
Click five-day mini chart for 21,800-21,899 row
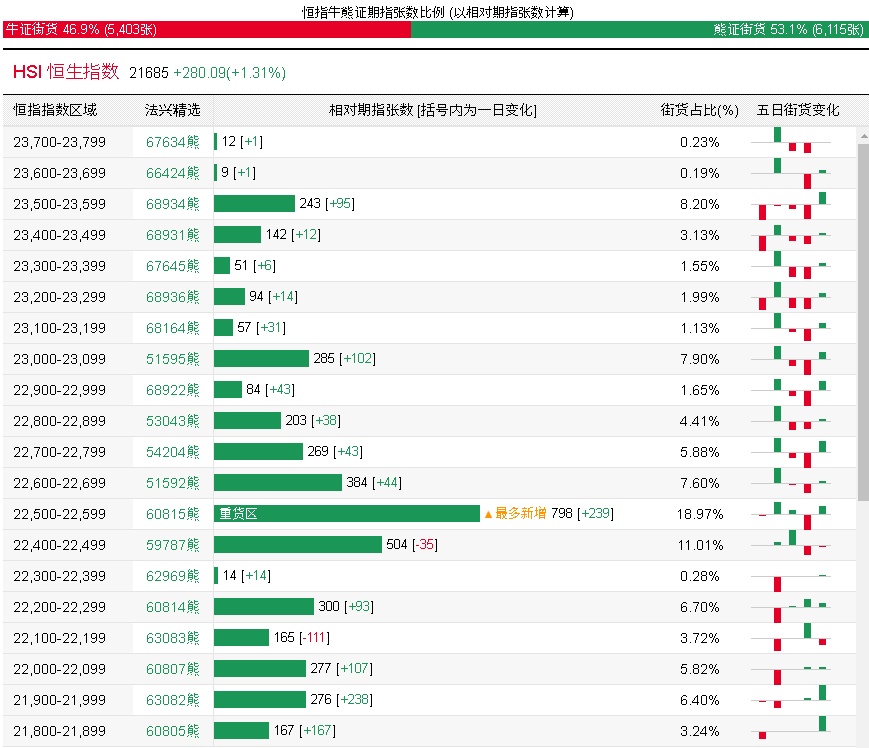(x=793, y=731)
